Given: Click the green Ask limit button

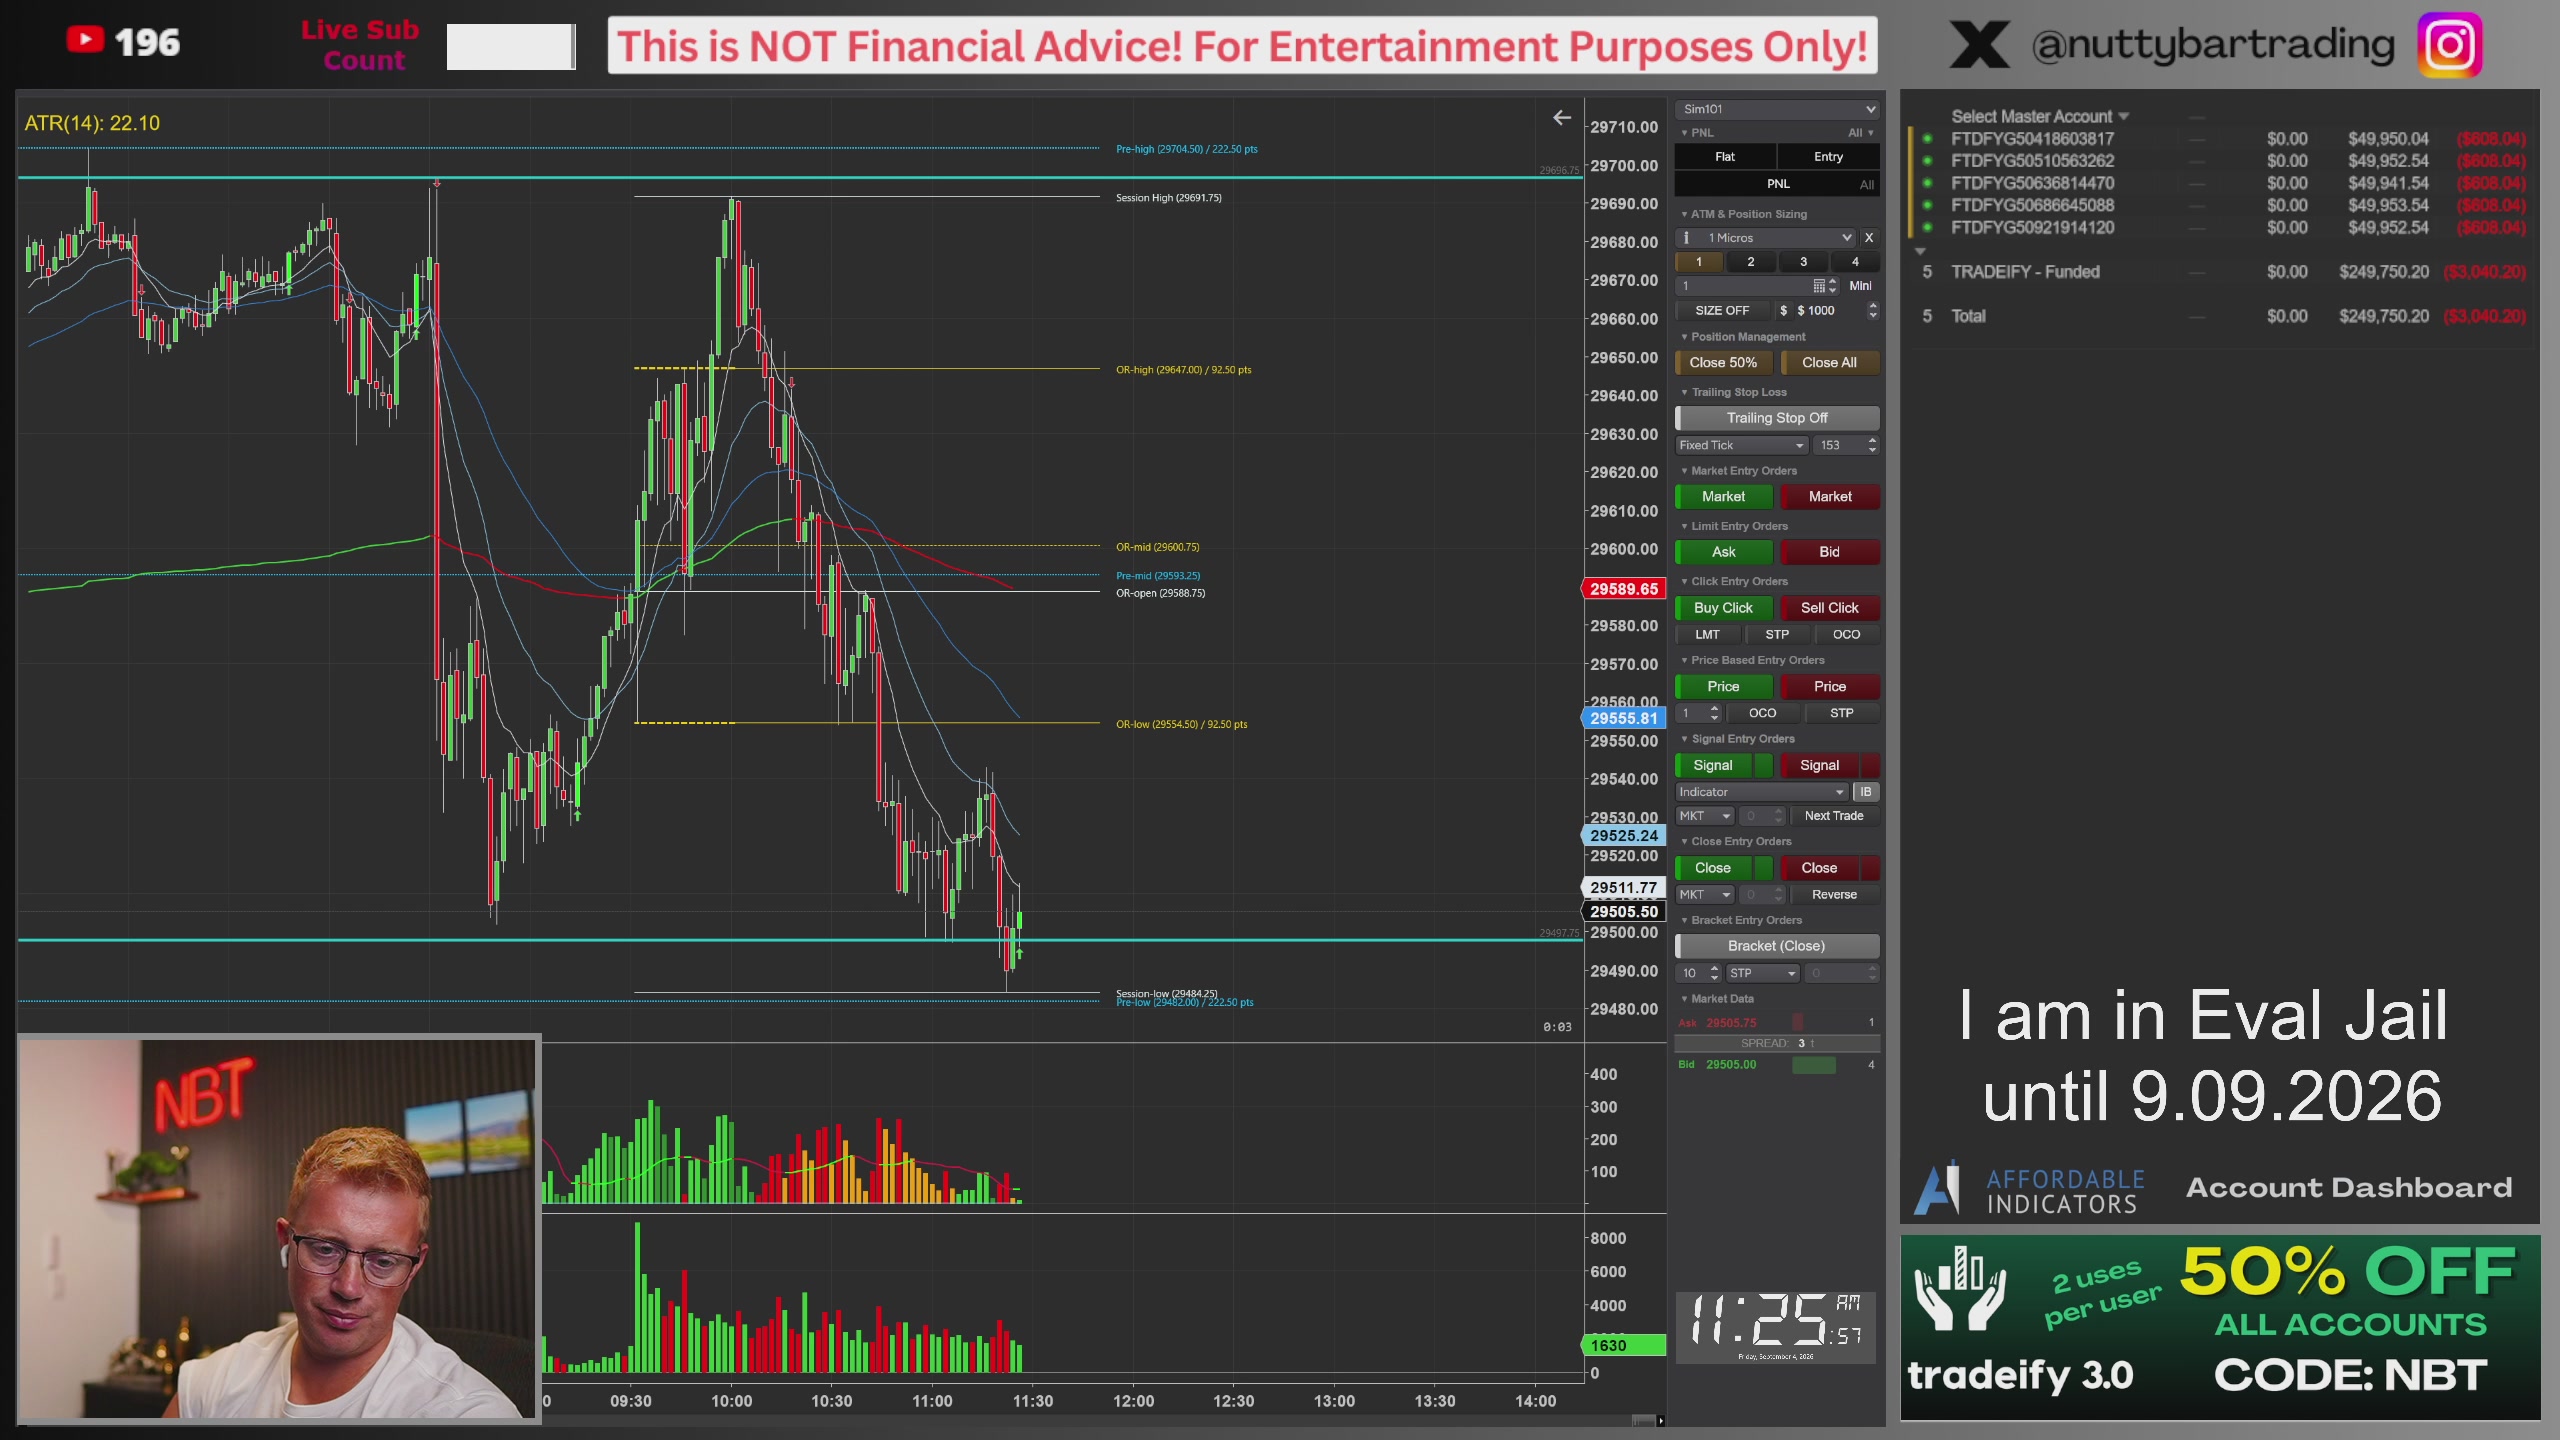Looking at the screenshot, I should 1723,552.
